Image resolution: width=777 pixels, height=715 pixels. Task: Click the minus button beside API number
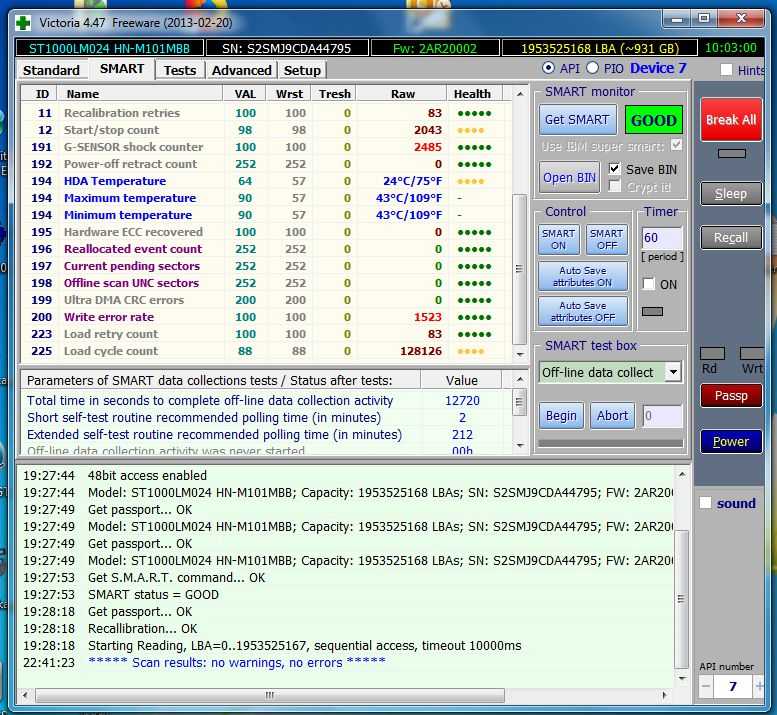[705, 687]
